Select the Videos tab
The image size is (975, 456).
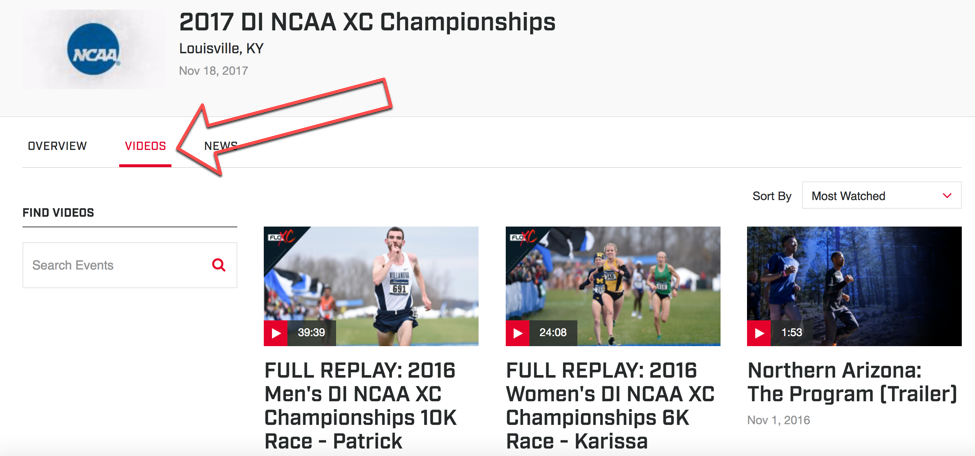(x=145, y=146)
